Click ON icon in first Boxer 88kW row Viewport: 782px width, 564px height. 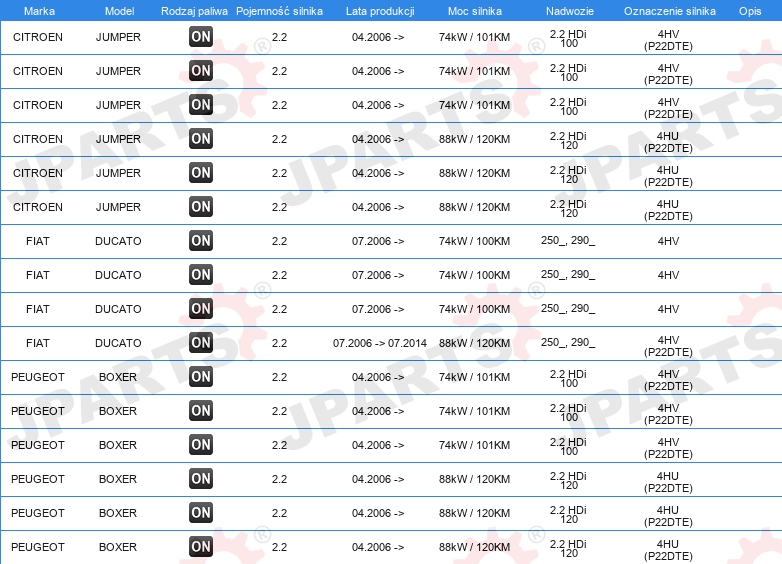tap(201, 479)
